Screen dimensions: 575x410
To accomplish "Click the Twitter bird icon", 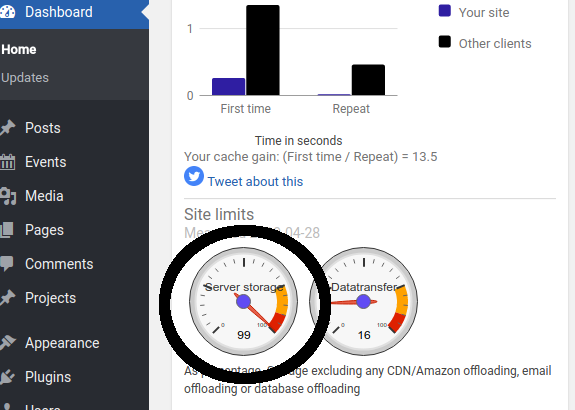I will click(194, 176).
